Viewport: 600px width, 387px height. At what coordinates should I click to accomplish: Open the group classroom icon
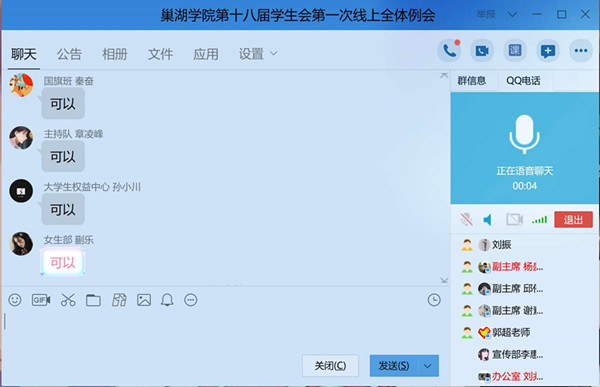click(x=515, y=51)
